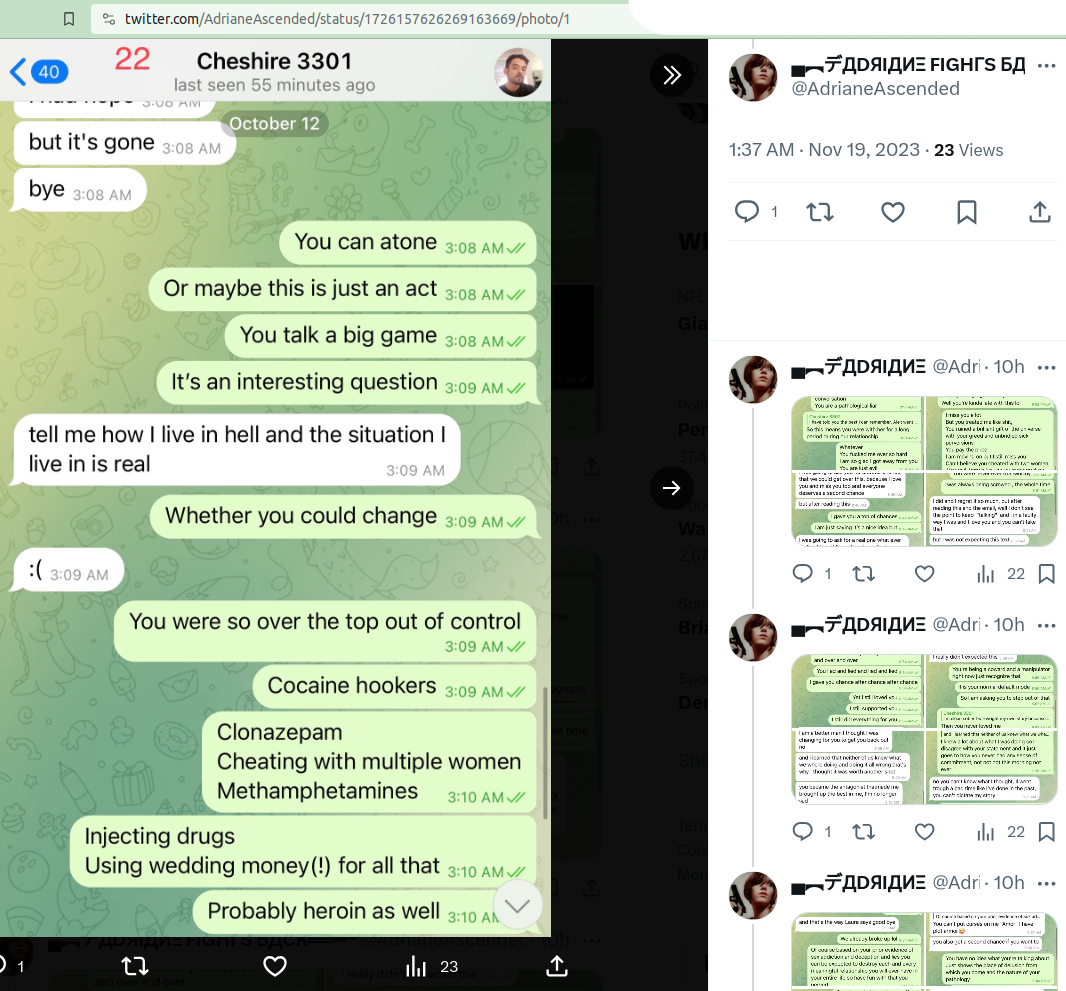Open the 1:37 AM Nov 19 timestamp link
1066x991 pixels.
[824, 150]
